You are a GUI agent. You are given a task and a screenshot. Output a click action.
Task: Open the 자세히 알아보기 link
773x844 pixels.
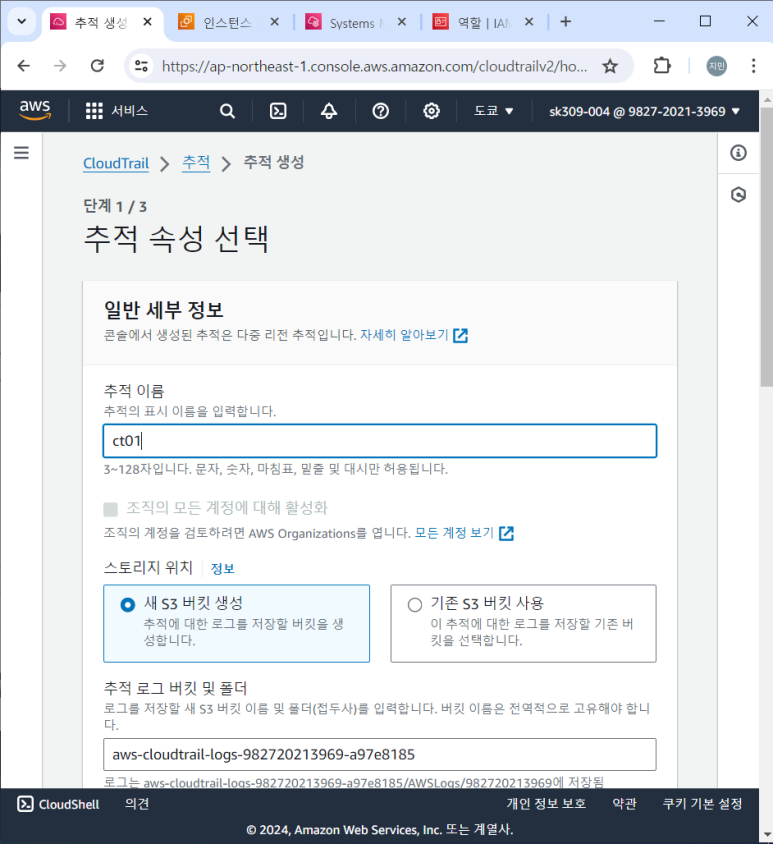click(x=404, y=335)
